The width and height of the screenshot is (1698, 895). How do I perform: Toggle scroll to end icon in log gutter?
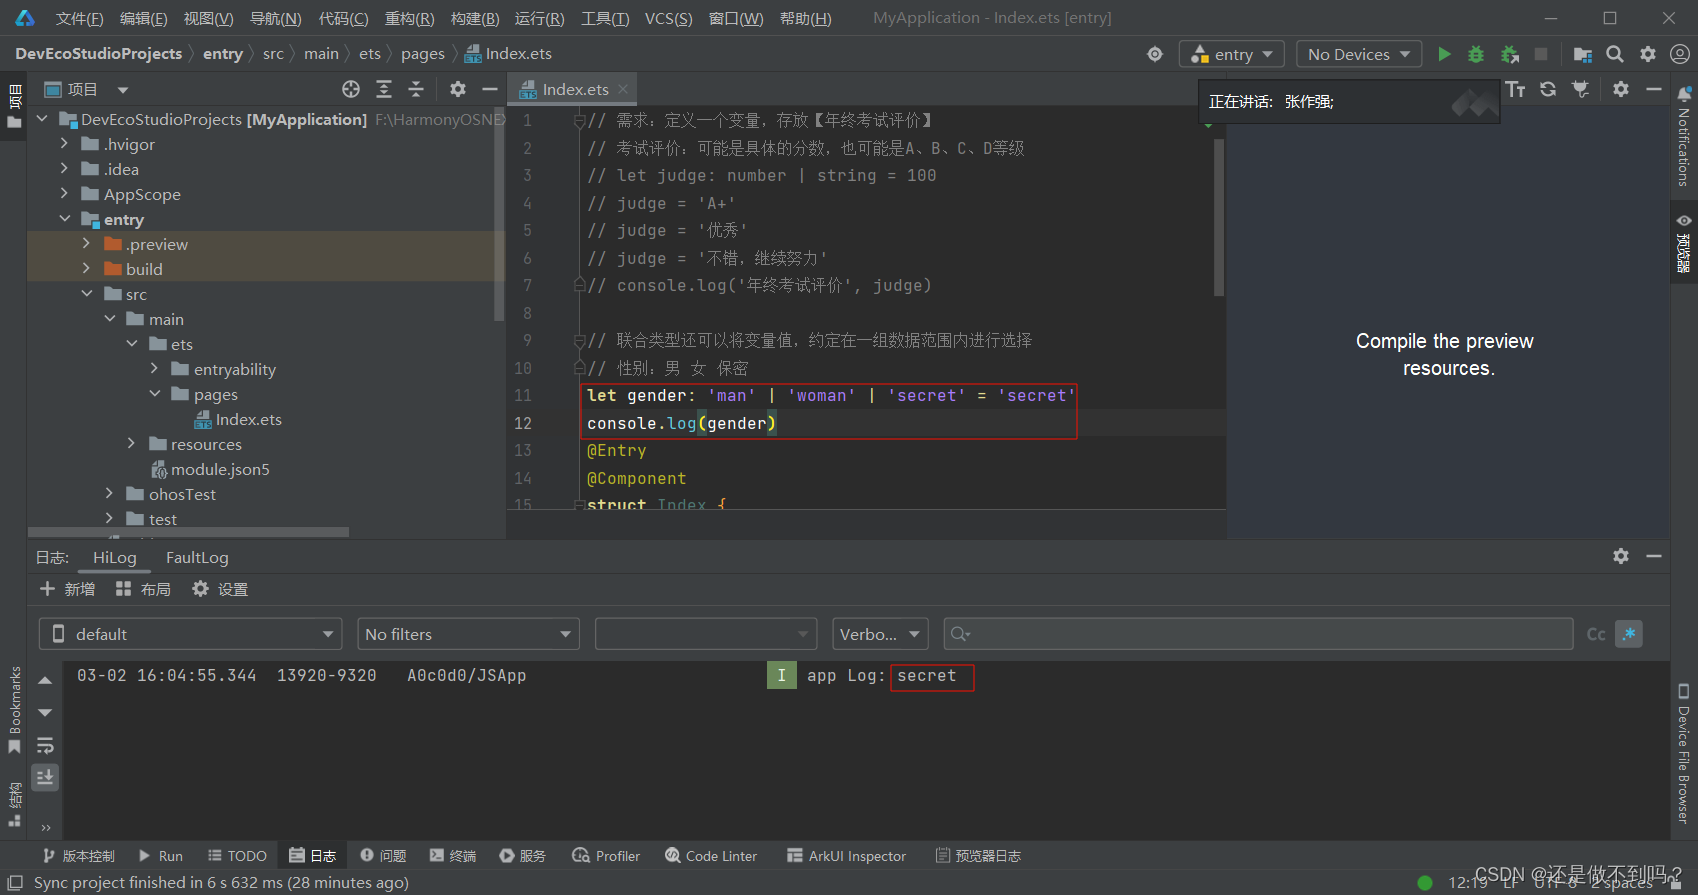[x=45, y=777]
